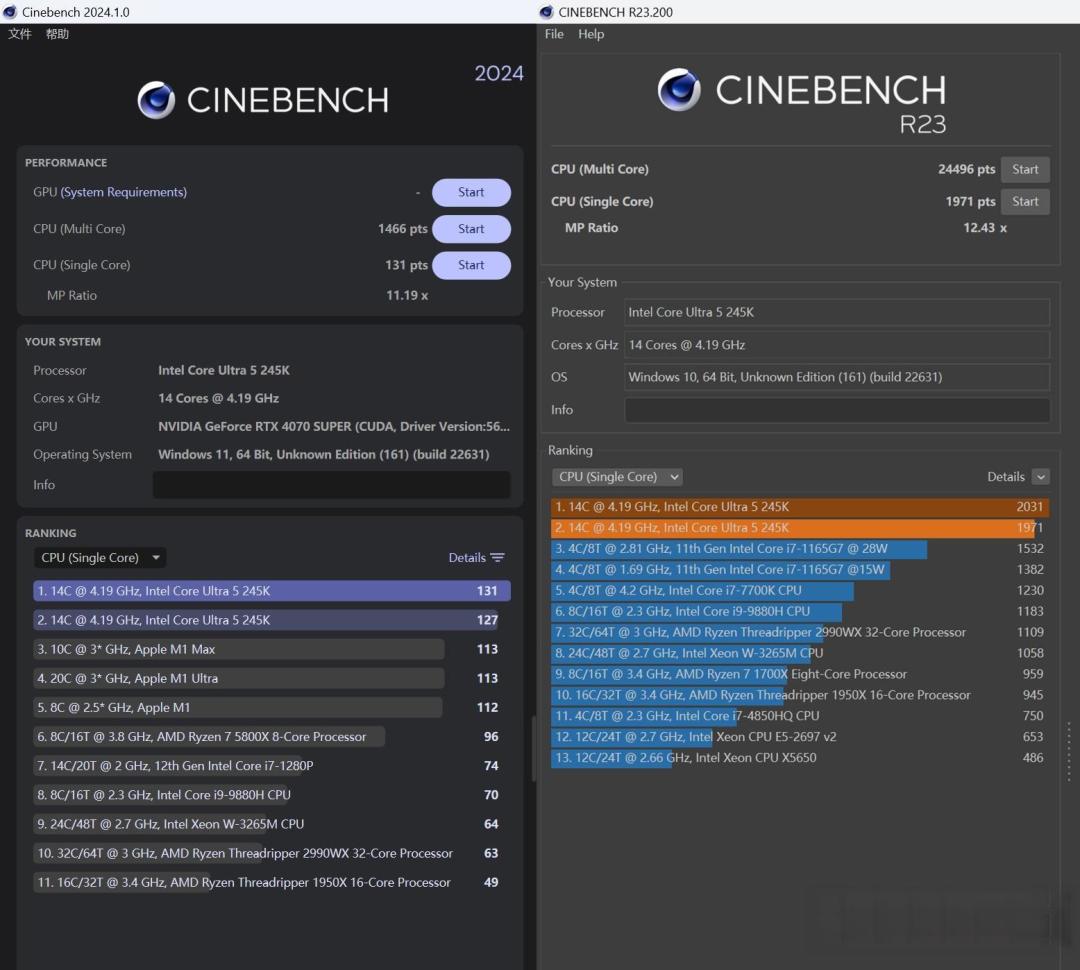Select Intel Core i7-7700K ranking row
Viewport: 1080px width, 970px height.
800,590
